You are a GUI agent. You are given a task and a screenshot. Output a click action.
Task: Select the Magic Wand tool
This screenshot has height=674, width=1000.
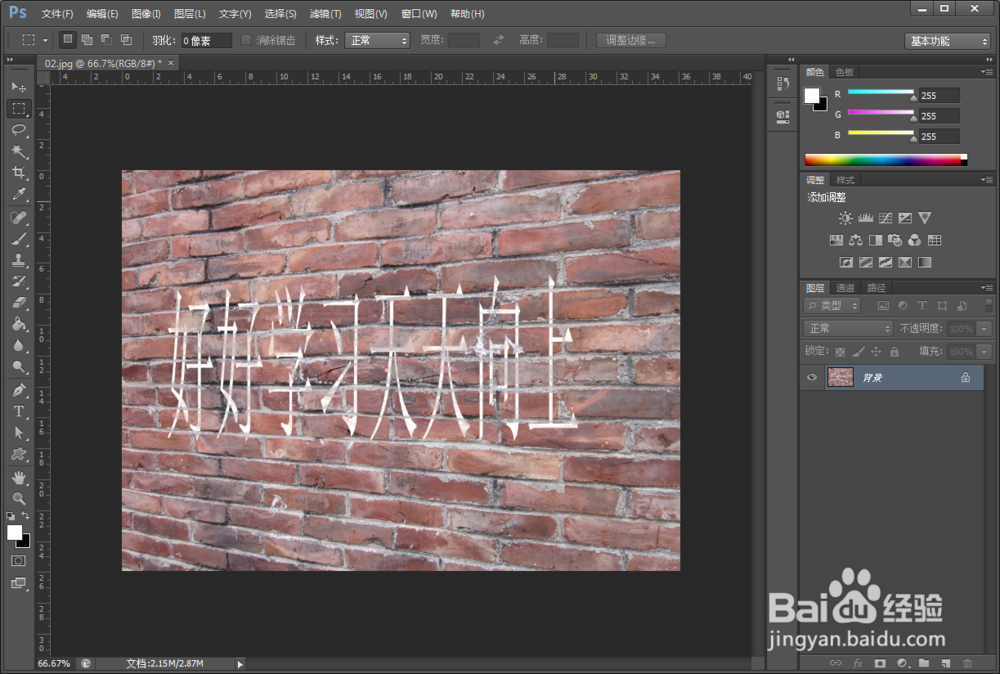pyautogui.click(x=18, y=151)
